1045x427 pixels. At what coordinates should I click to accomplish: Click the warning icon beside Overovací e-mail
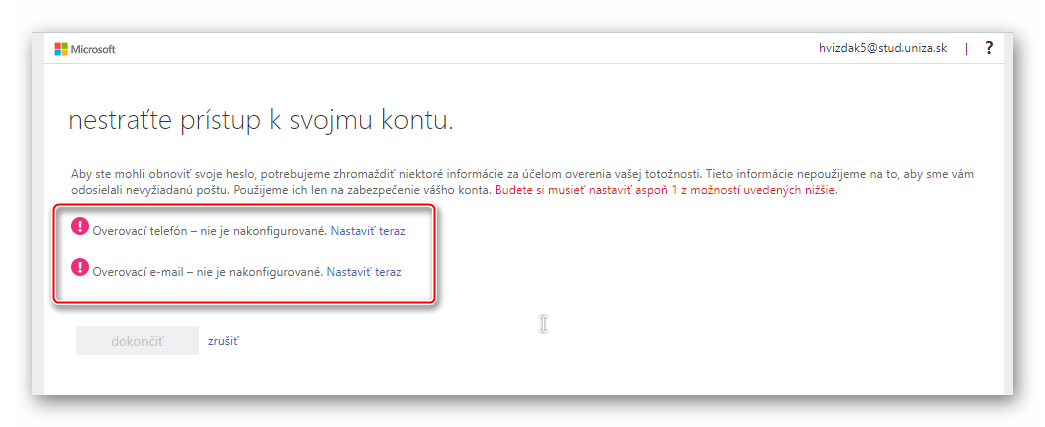tap(80, 268)
